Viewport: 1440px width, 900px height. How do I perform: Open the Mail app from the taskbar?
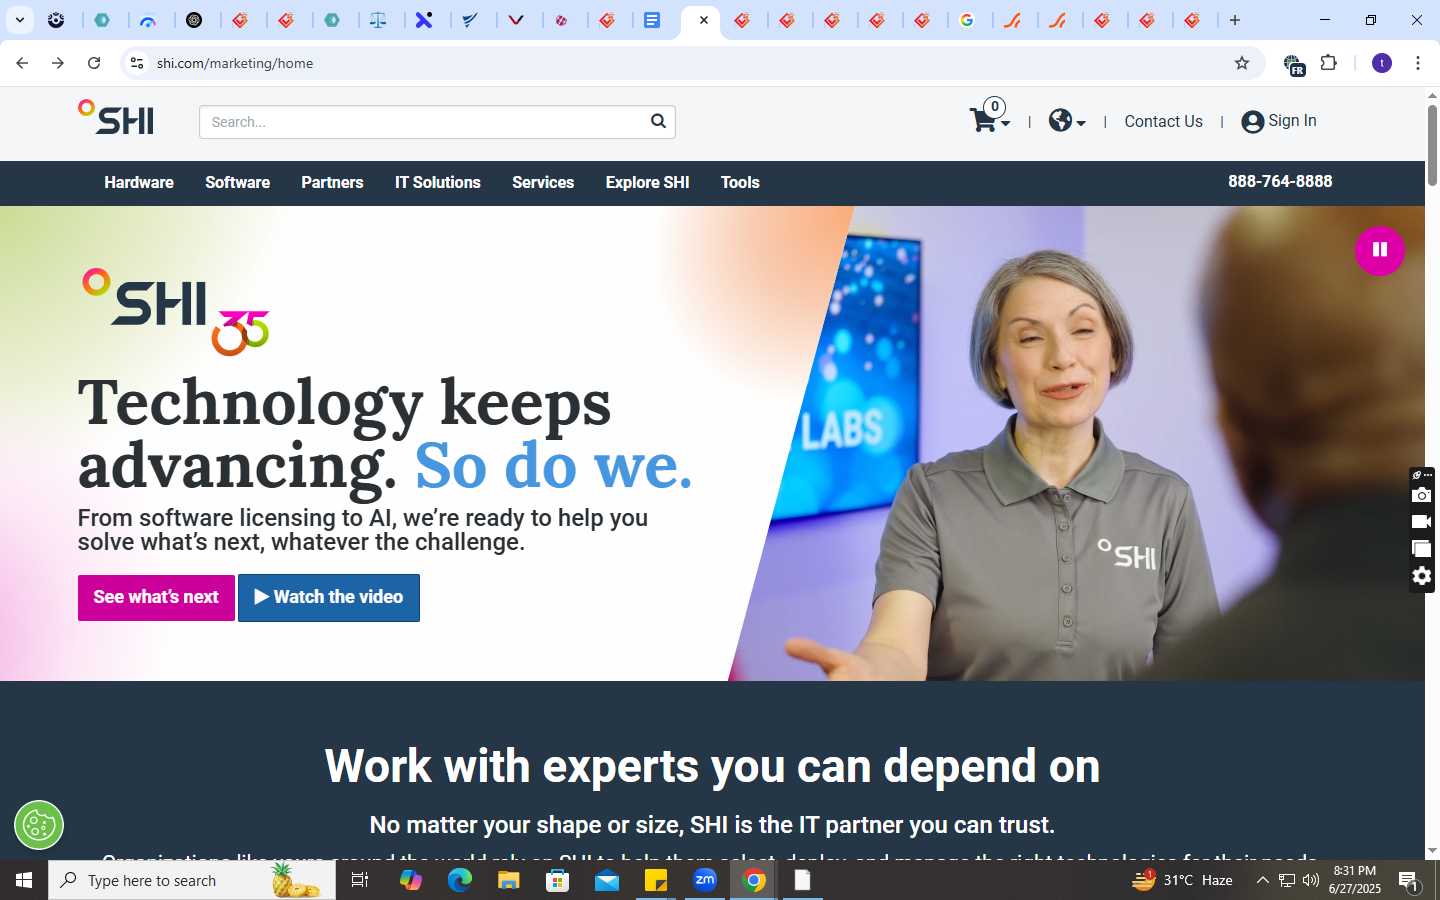click(x=607, y=880)
